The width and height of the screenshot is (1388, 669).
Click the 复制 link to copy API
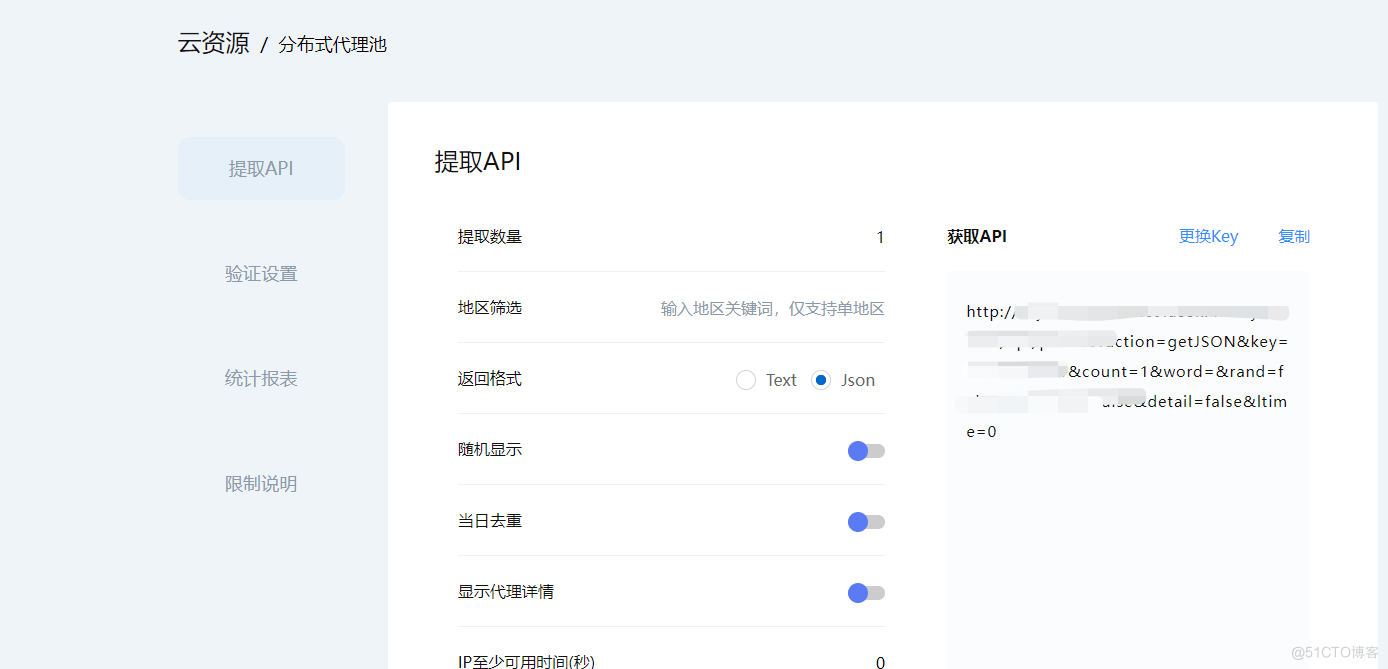1294,236
